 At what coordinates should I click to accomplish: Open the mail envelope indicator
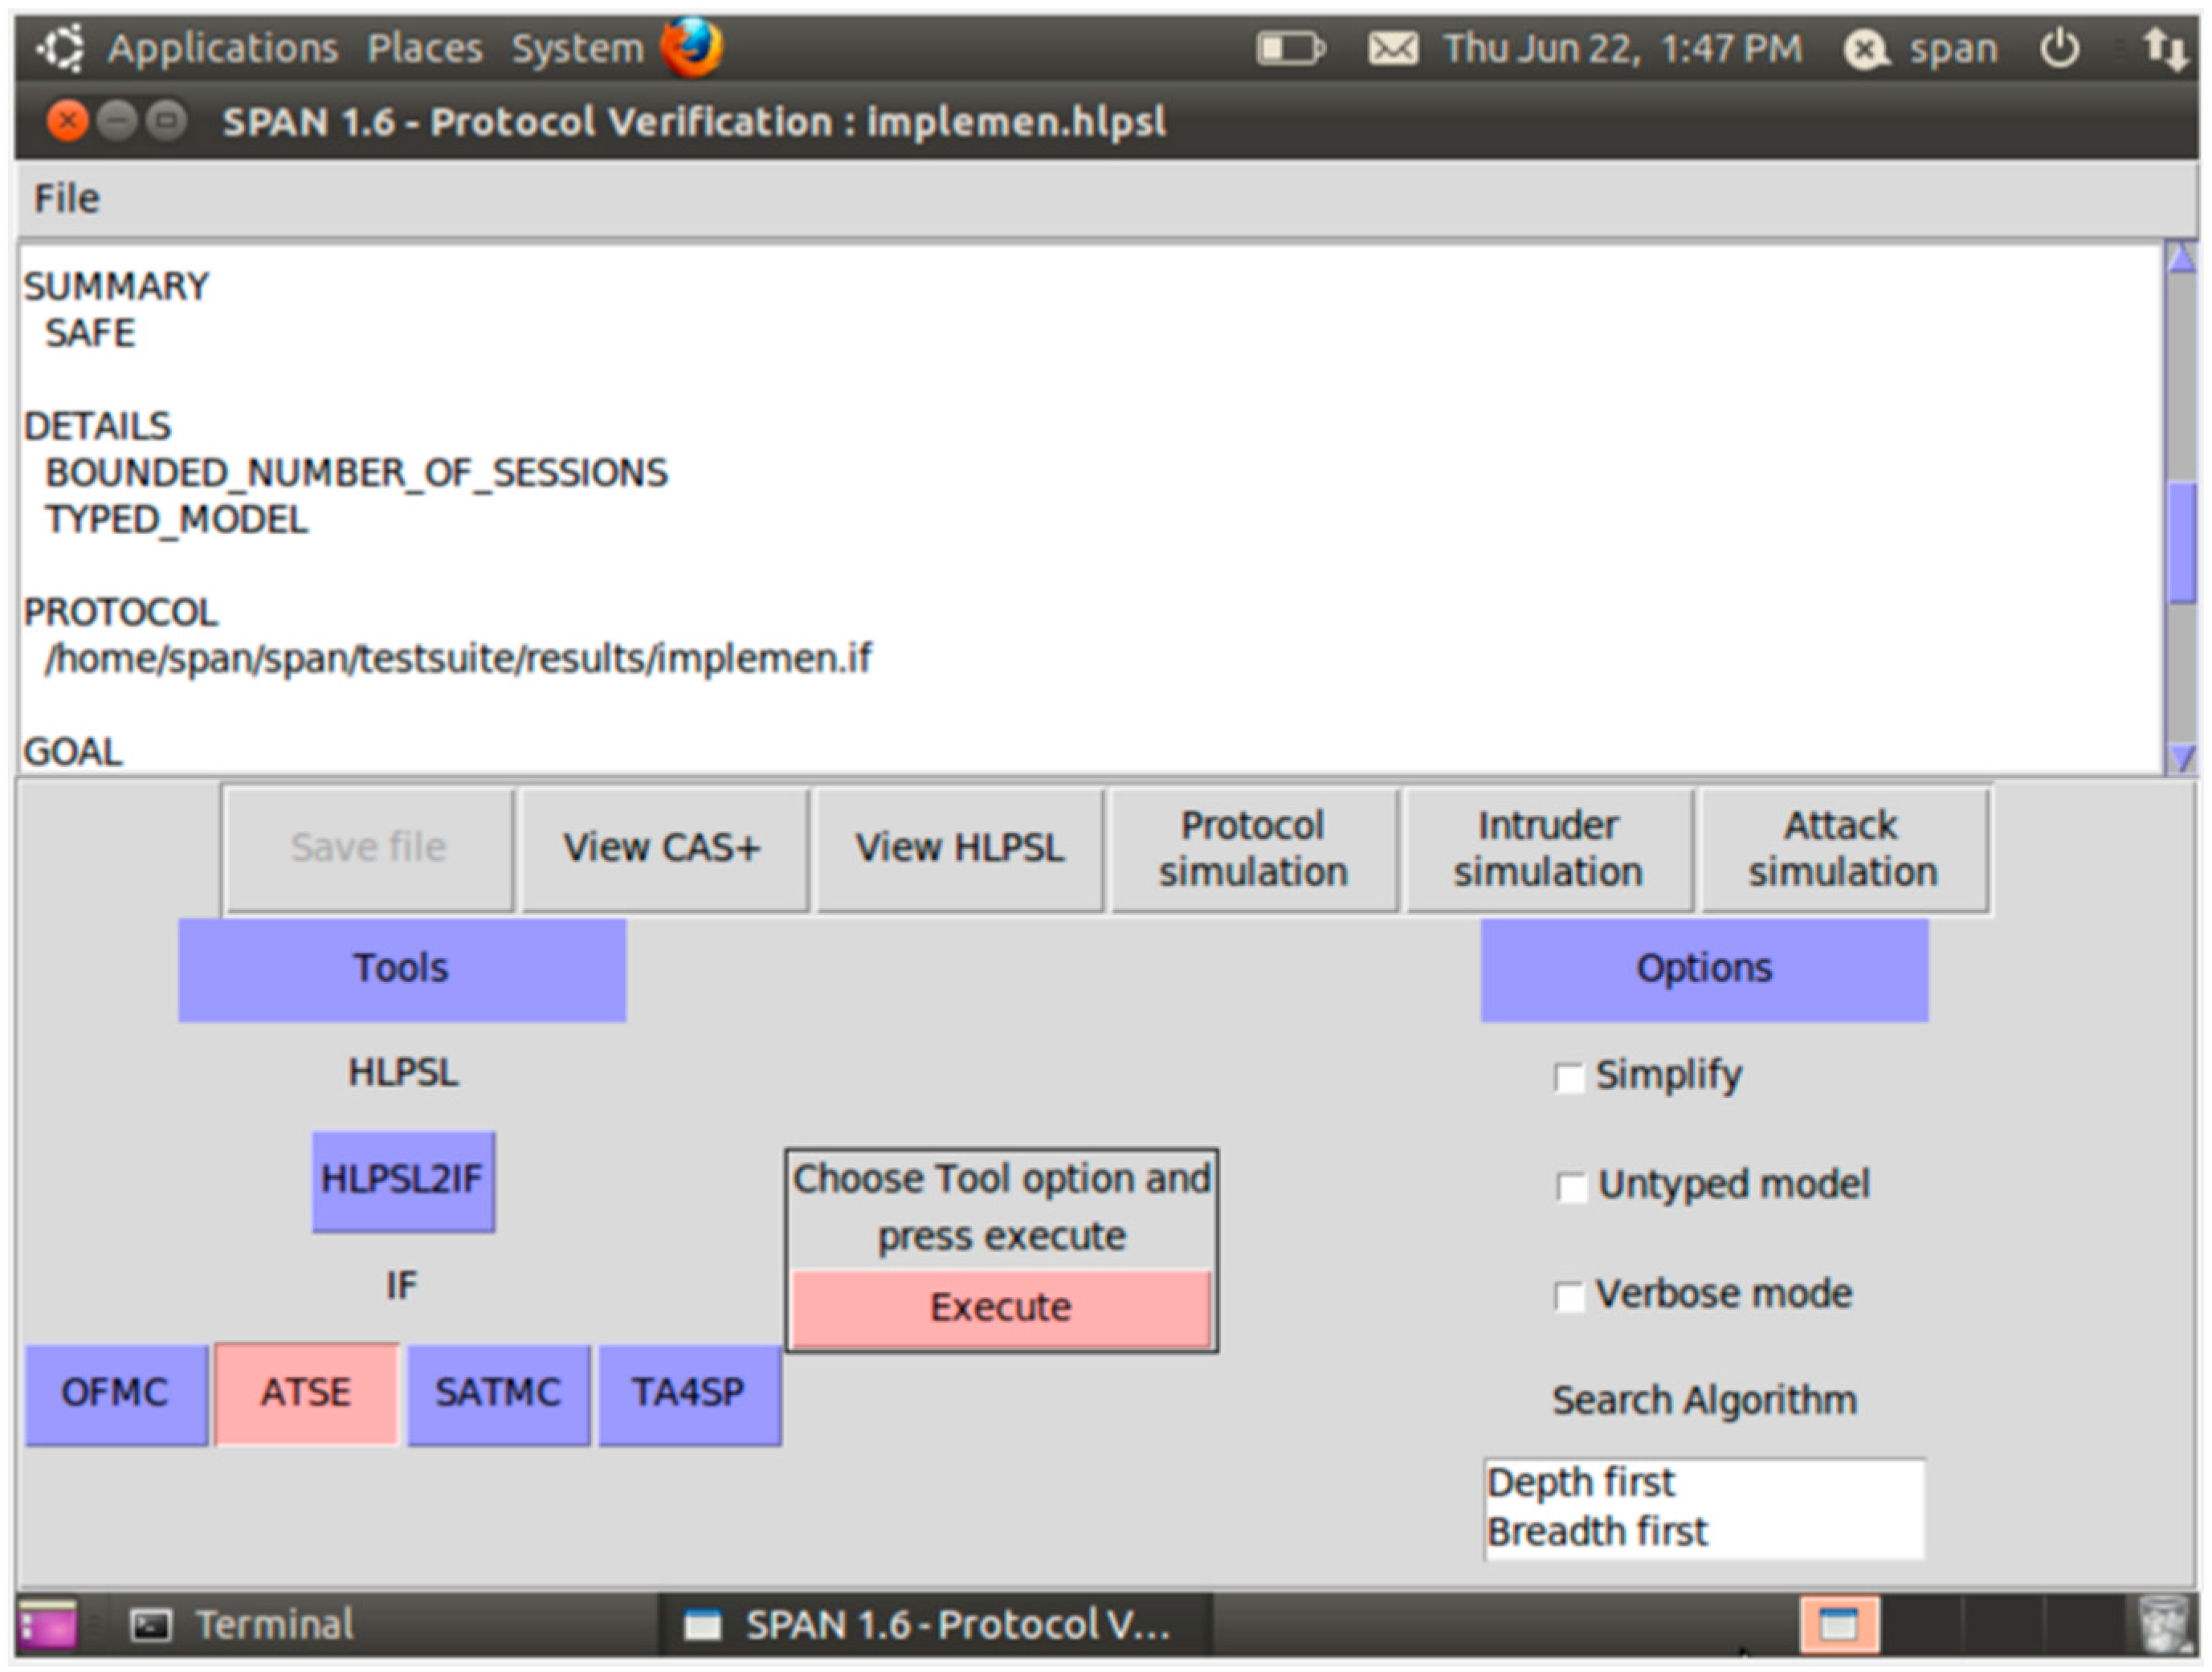pyautogui.click(x=1392, y=48)
